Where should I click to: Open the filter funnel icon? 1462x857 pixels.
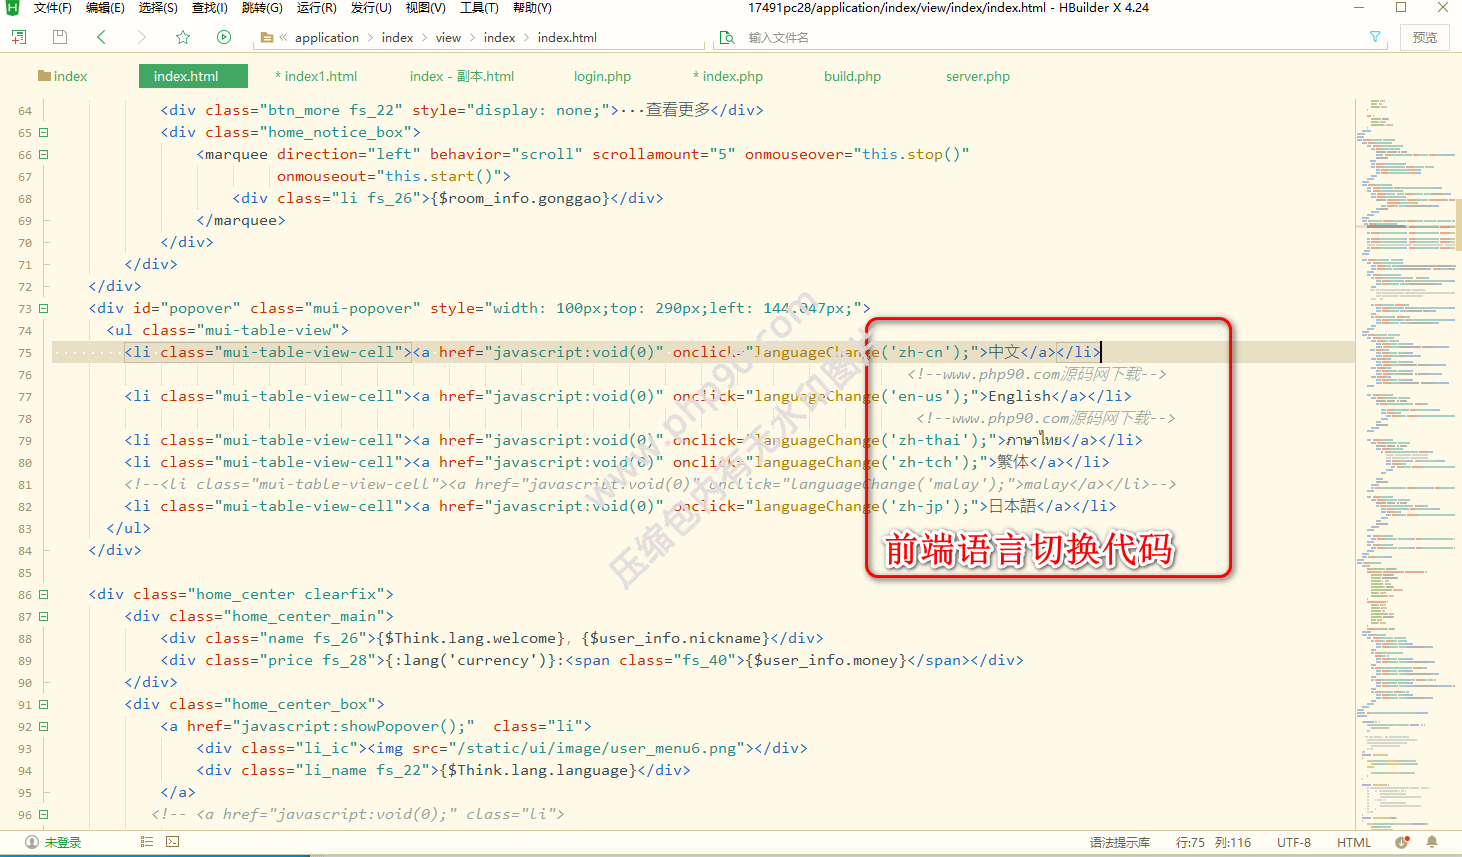[1375, 37]
